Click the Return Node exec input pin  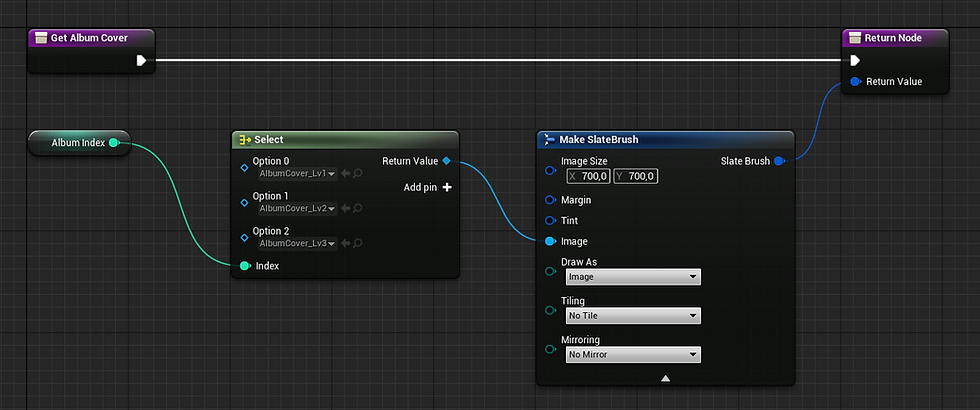tap(855, 60)
